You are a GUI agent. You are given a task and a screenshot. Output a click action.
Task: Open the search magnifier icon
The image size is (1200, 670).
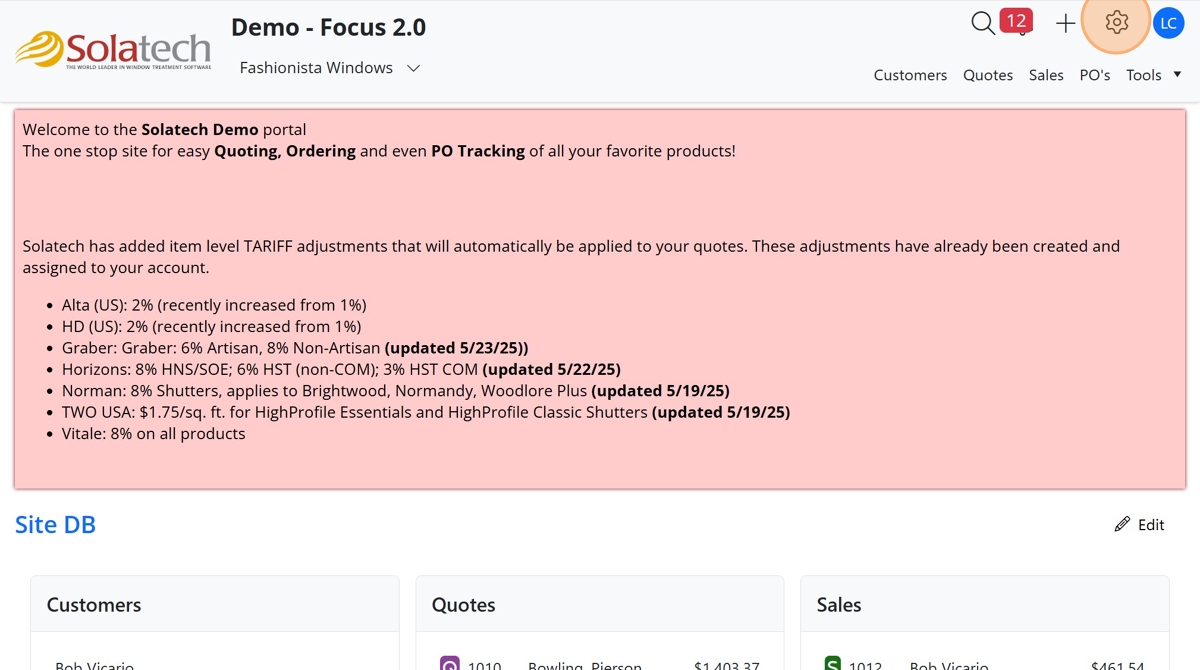click(x=983, y=23)
